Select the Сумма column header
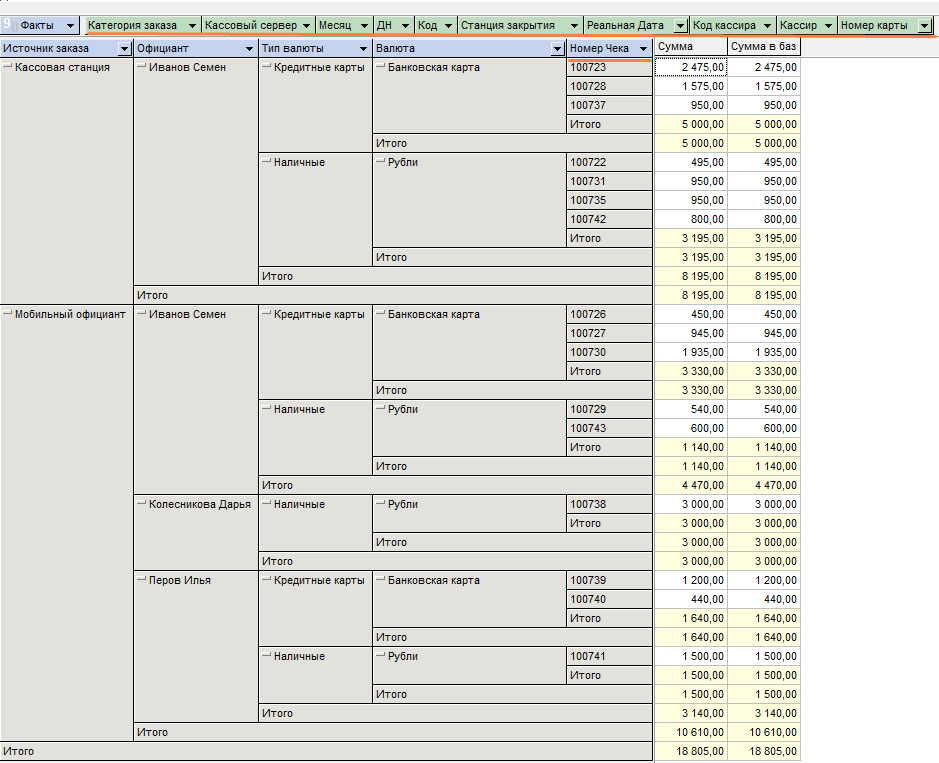Viewport: 939px width, 763px height. (x=690, y=47)
